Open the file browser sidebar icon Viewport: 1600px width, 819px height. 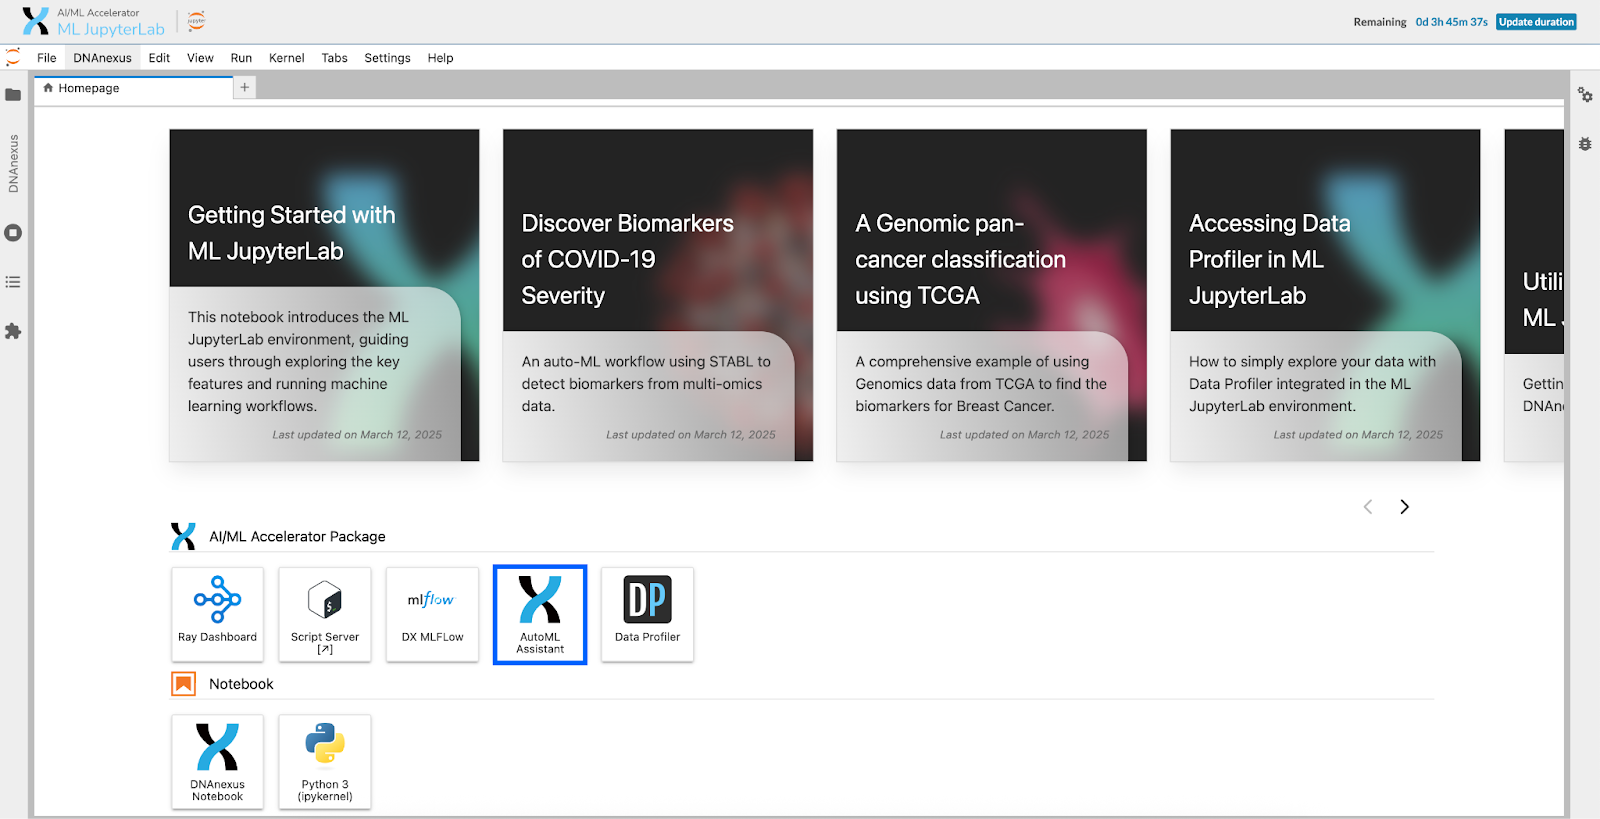coord(13,95)
